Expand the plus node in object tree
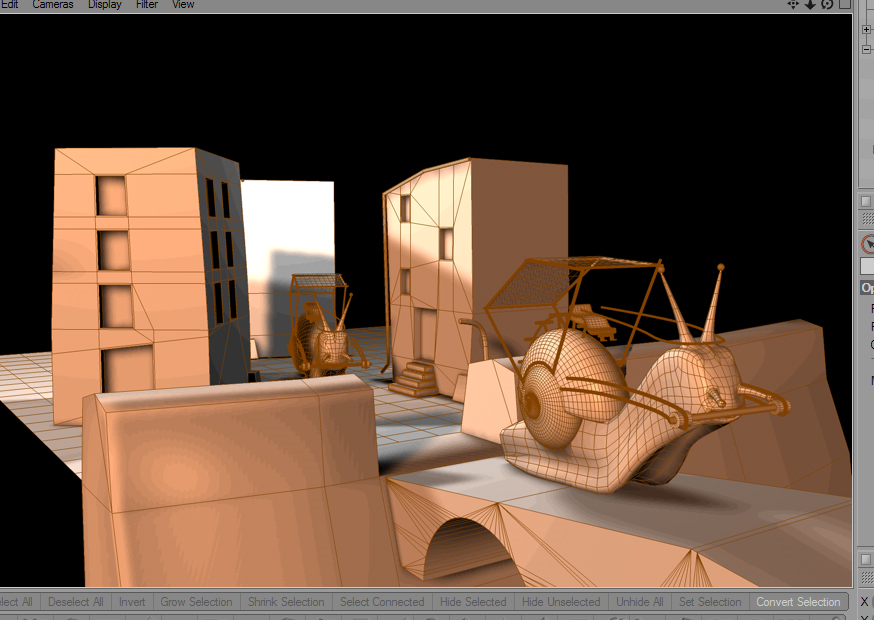874x620 pixels. 866,30
